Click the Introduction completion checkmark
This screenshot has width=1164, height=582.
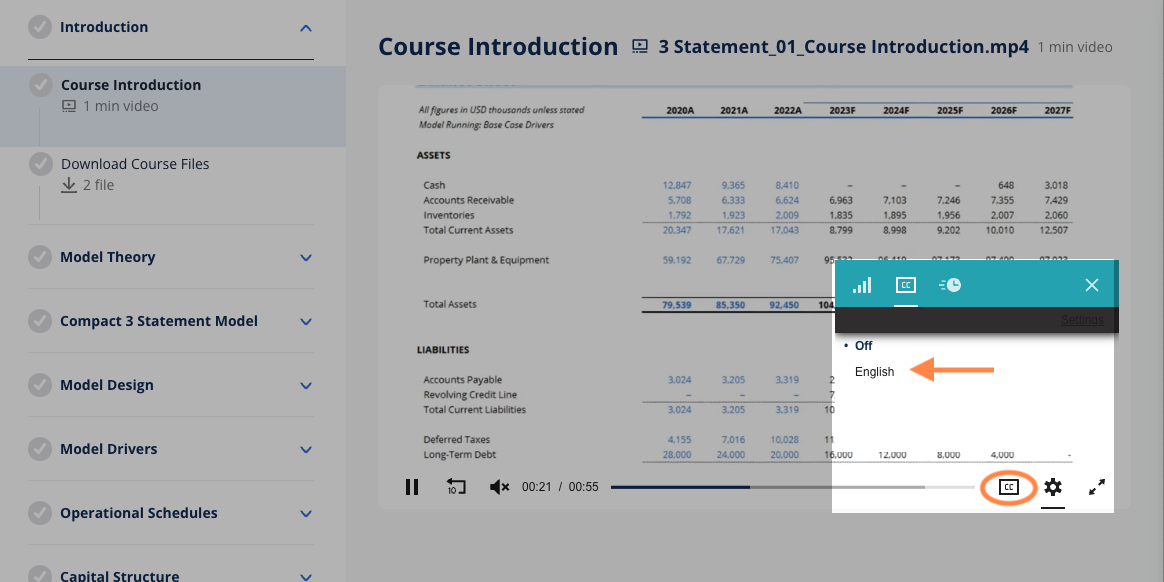(40, 27)
